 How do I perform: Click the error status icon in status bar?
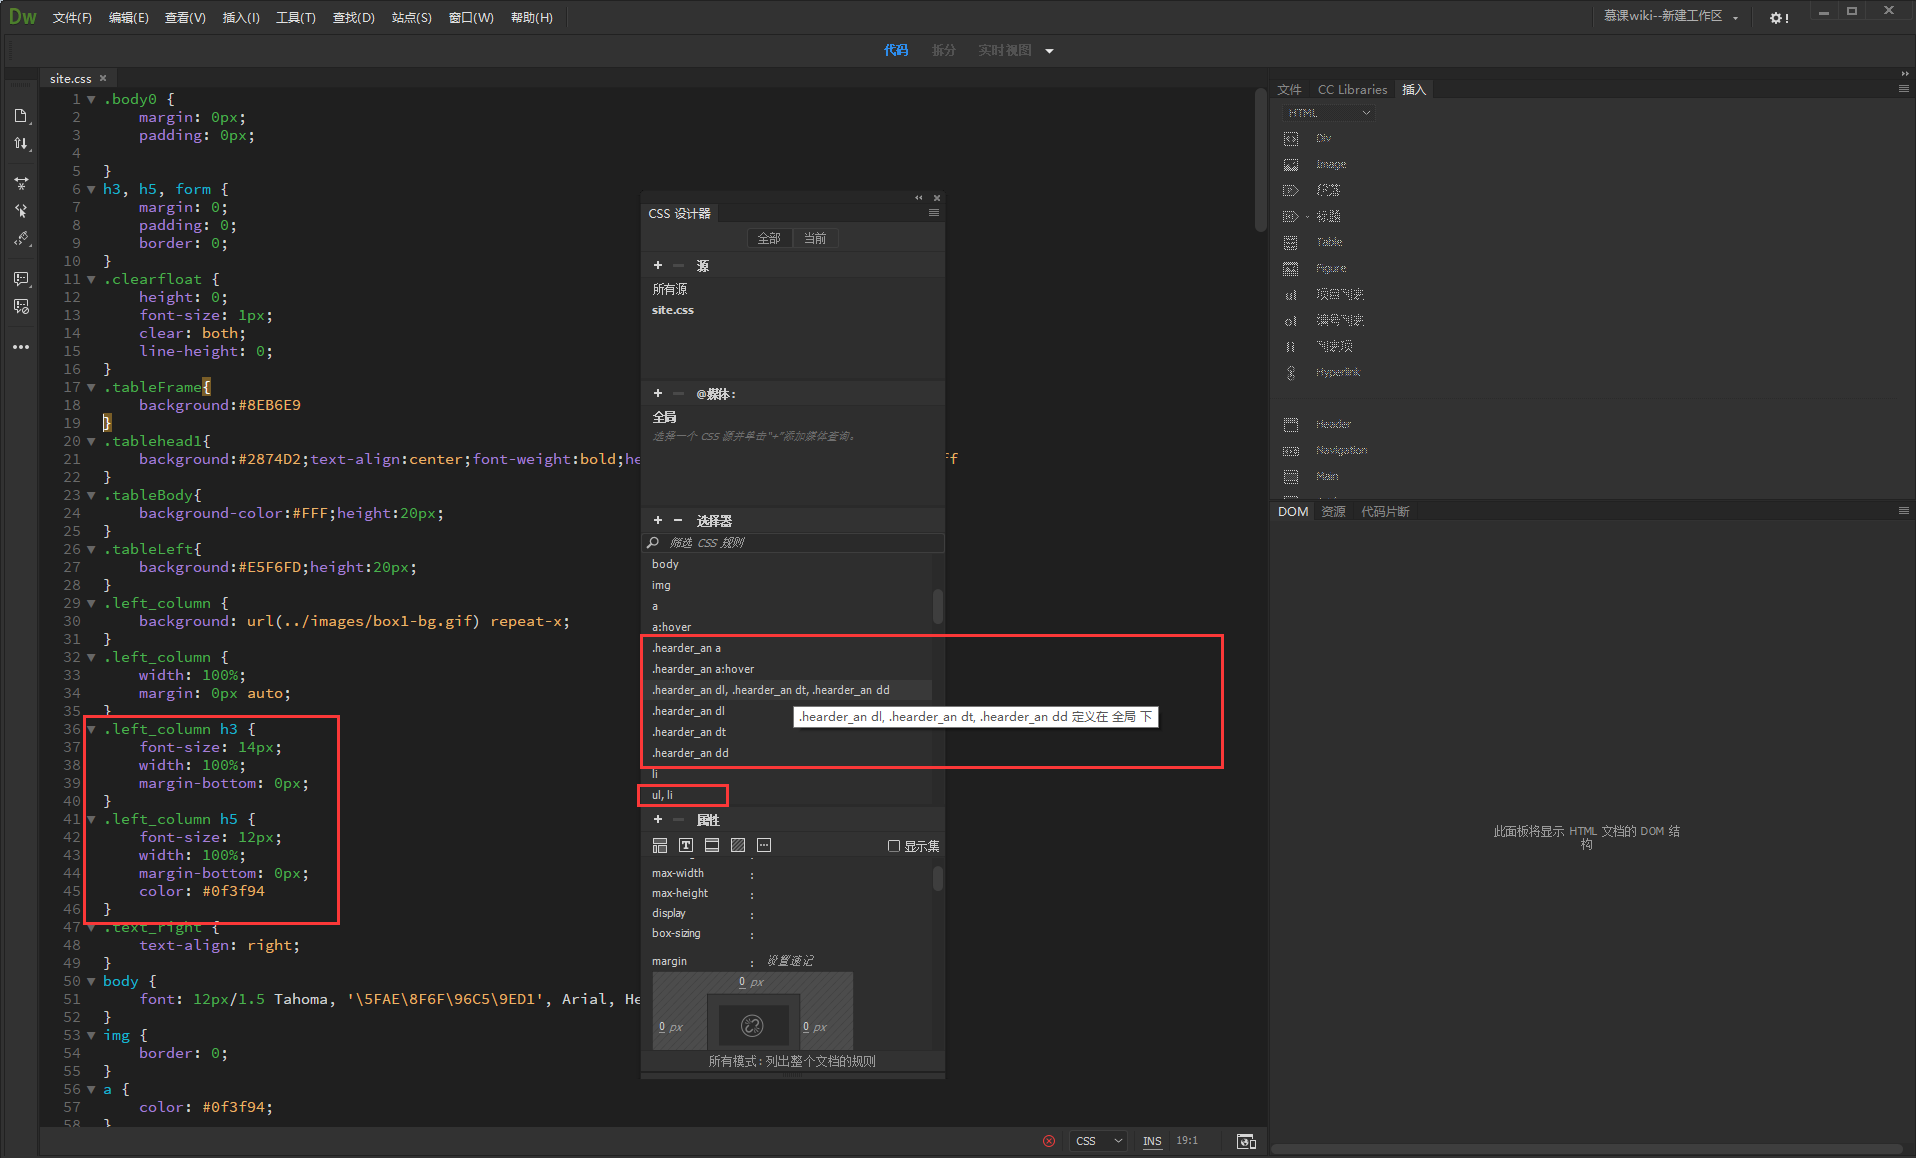(1049, 1141)
